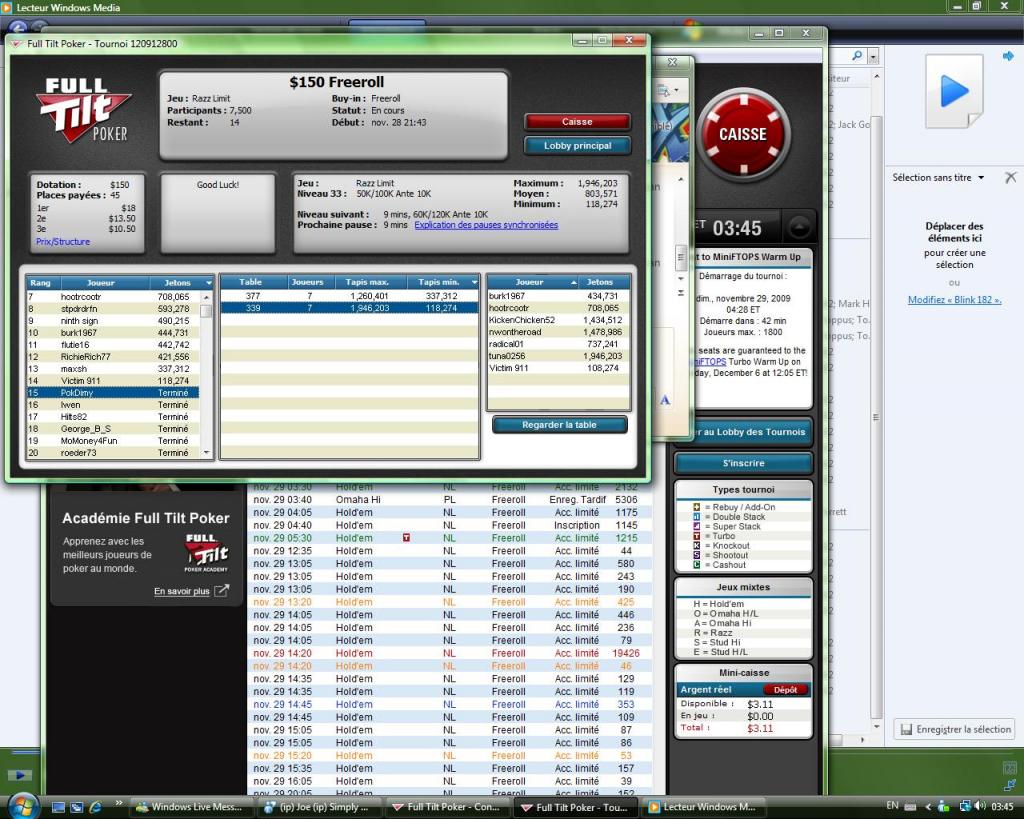This screenshot has width=1024, height=819.
Task: Collapse the clock panel with the round arrow button
Action: click(x=799, y=228)
